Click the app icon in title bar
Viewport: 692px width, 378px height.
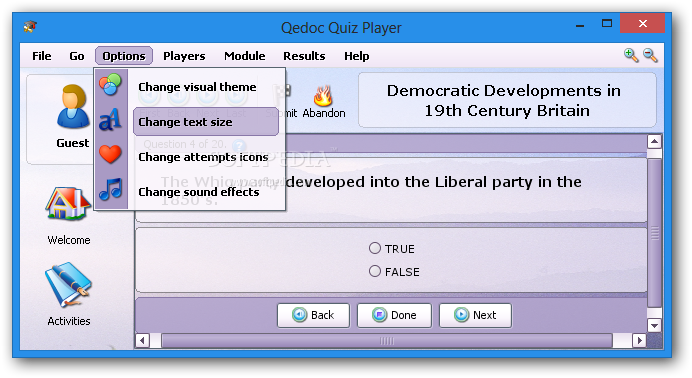30,26
